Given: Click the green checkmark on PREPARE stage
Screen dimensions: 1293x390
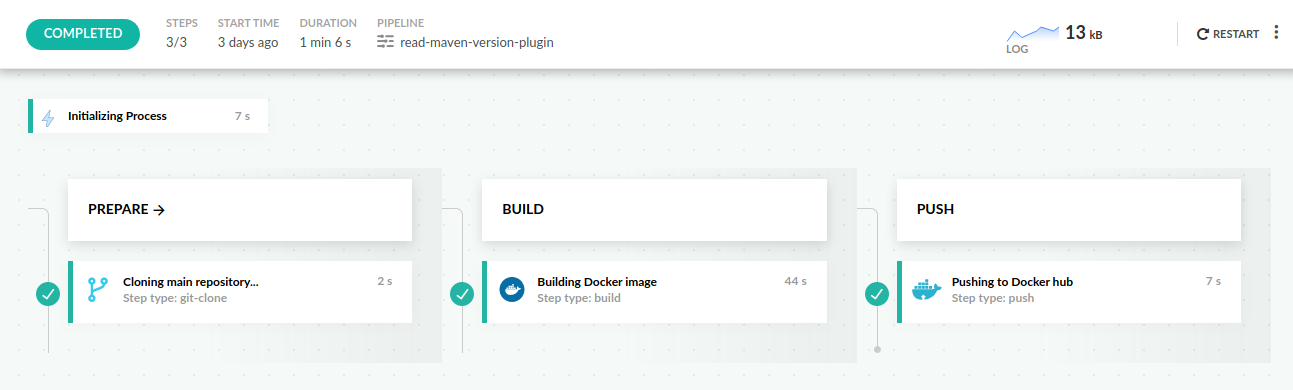Looking at the screenshot, I should (47, 294).
